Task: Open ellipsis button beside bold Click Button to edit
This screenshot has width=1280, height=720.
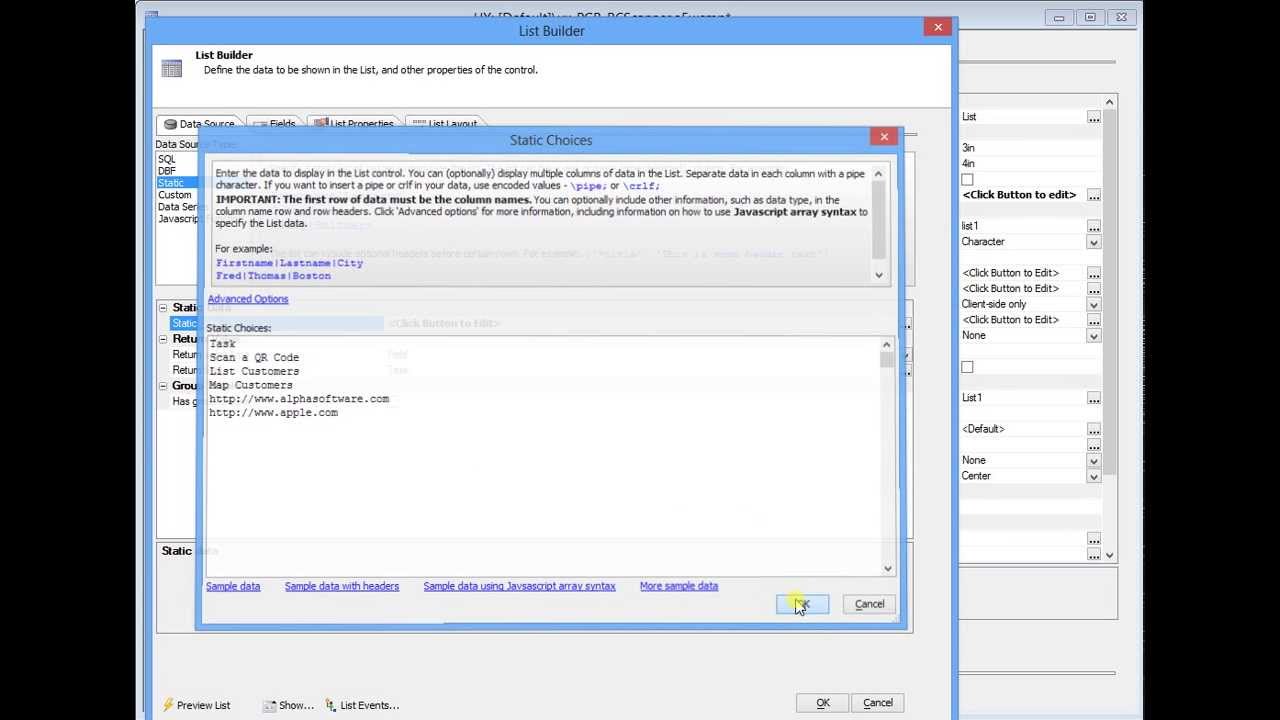Action: [x=1094, y=195]
